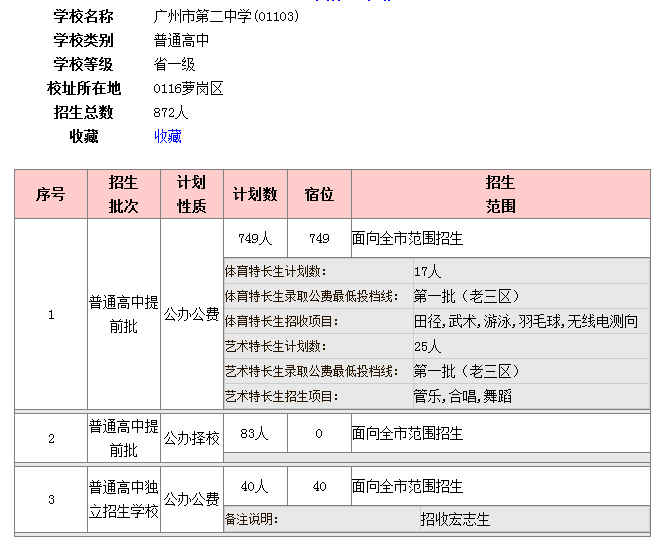The image size is (661, 539).
Task: Click 艺术特长生招生项目 label
Action: coord(282,397)
